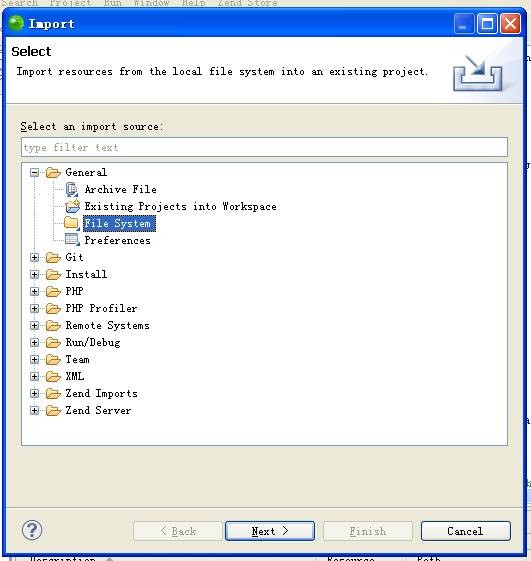531x561 pixels.
Task: Click the File System folder icon
Action: [72, 223]
